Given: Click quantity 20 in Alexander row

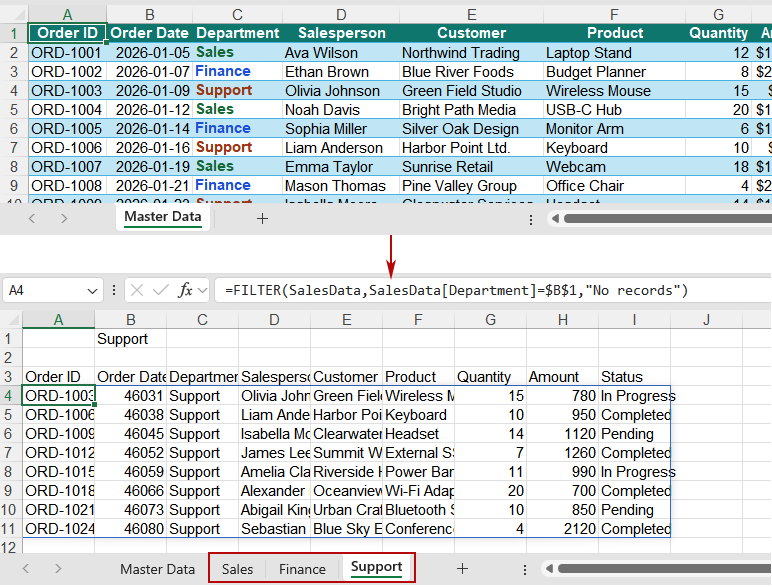Looking at the screenshot, I should click(x=490, y=491).
